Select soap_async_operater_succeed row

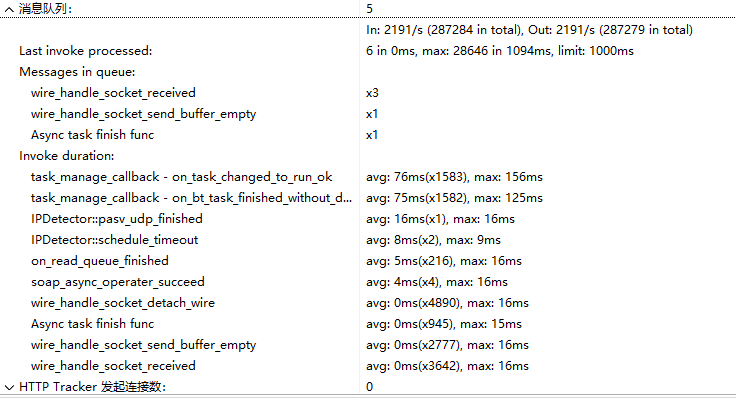point(368,282)
